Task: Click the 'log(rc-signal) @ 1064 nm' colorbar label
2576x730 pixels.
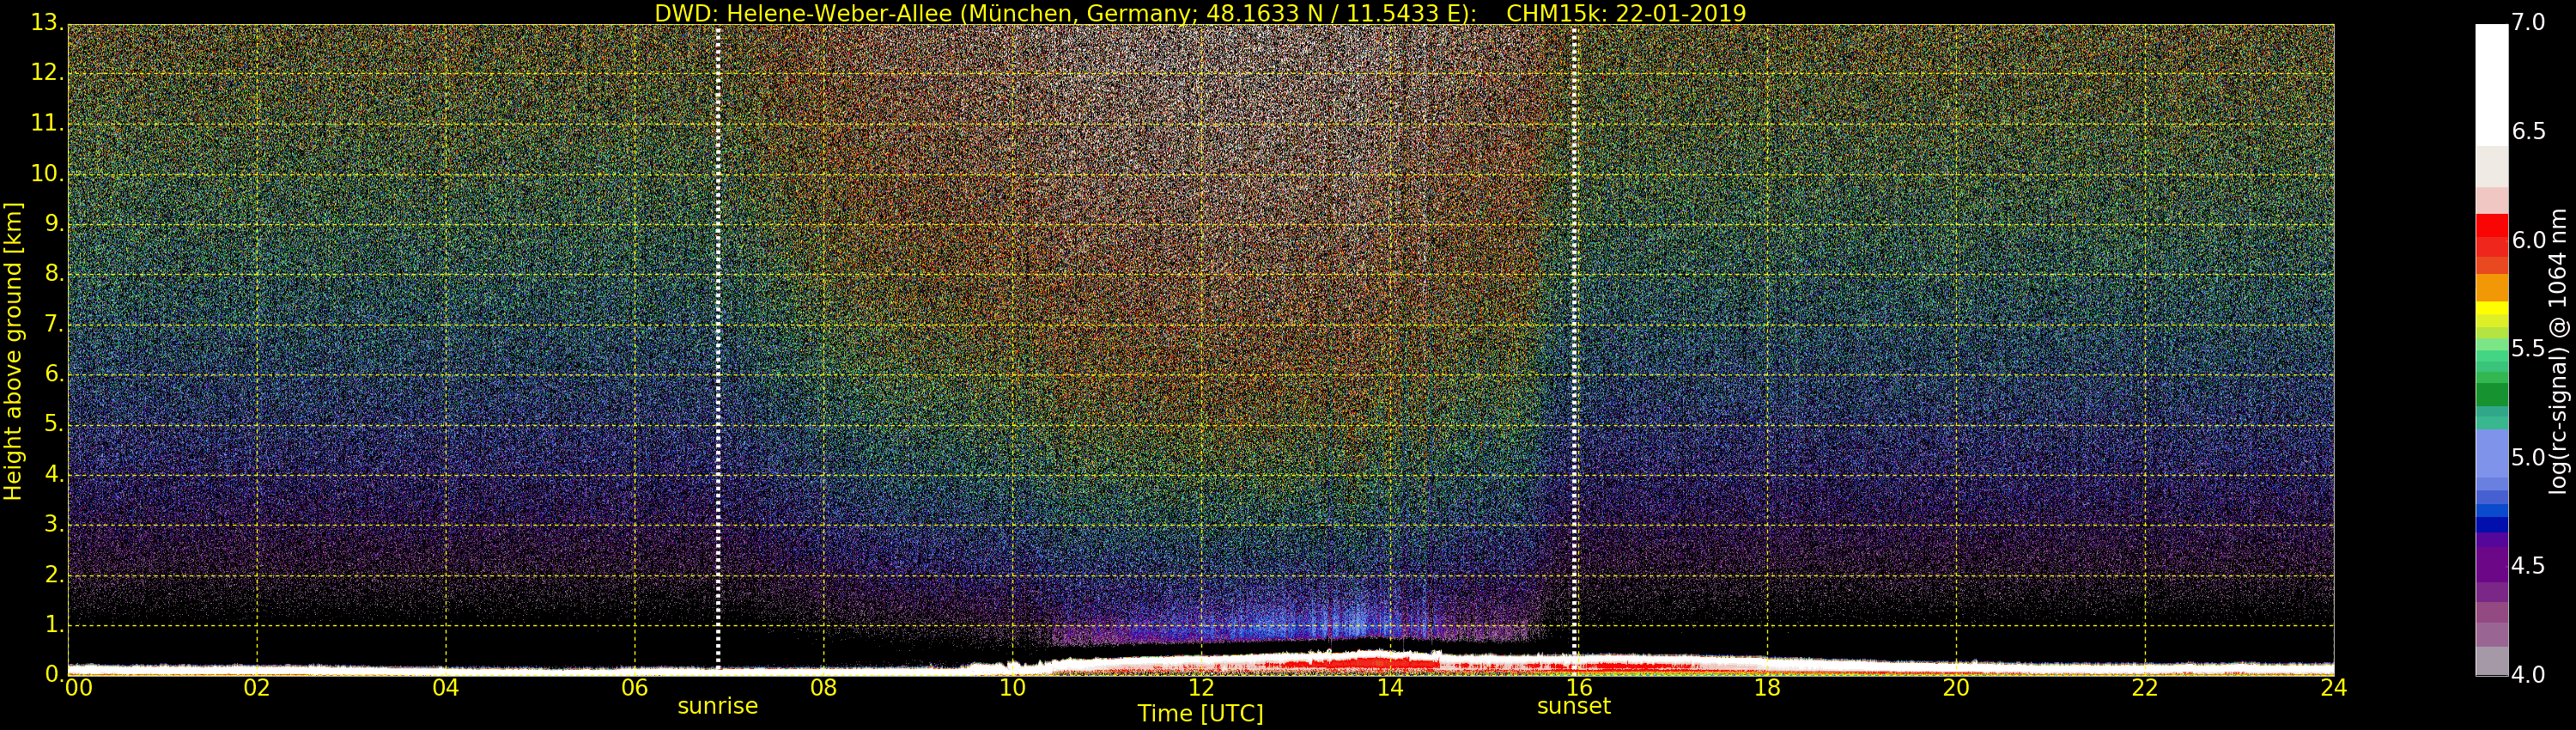Action: coord(2557,350)
